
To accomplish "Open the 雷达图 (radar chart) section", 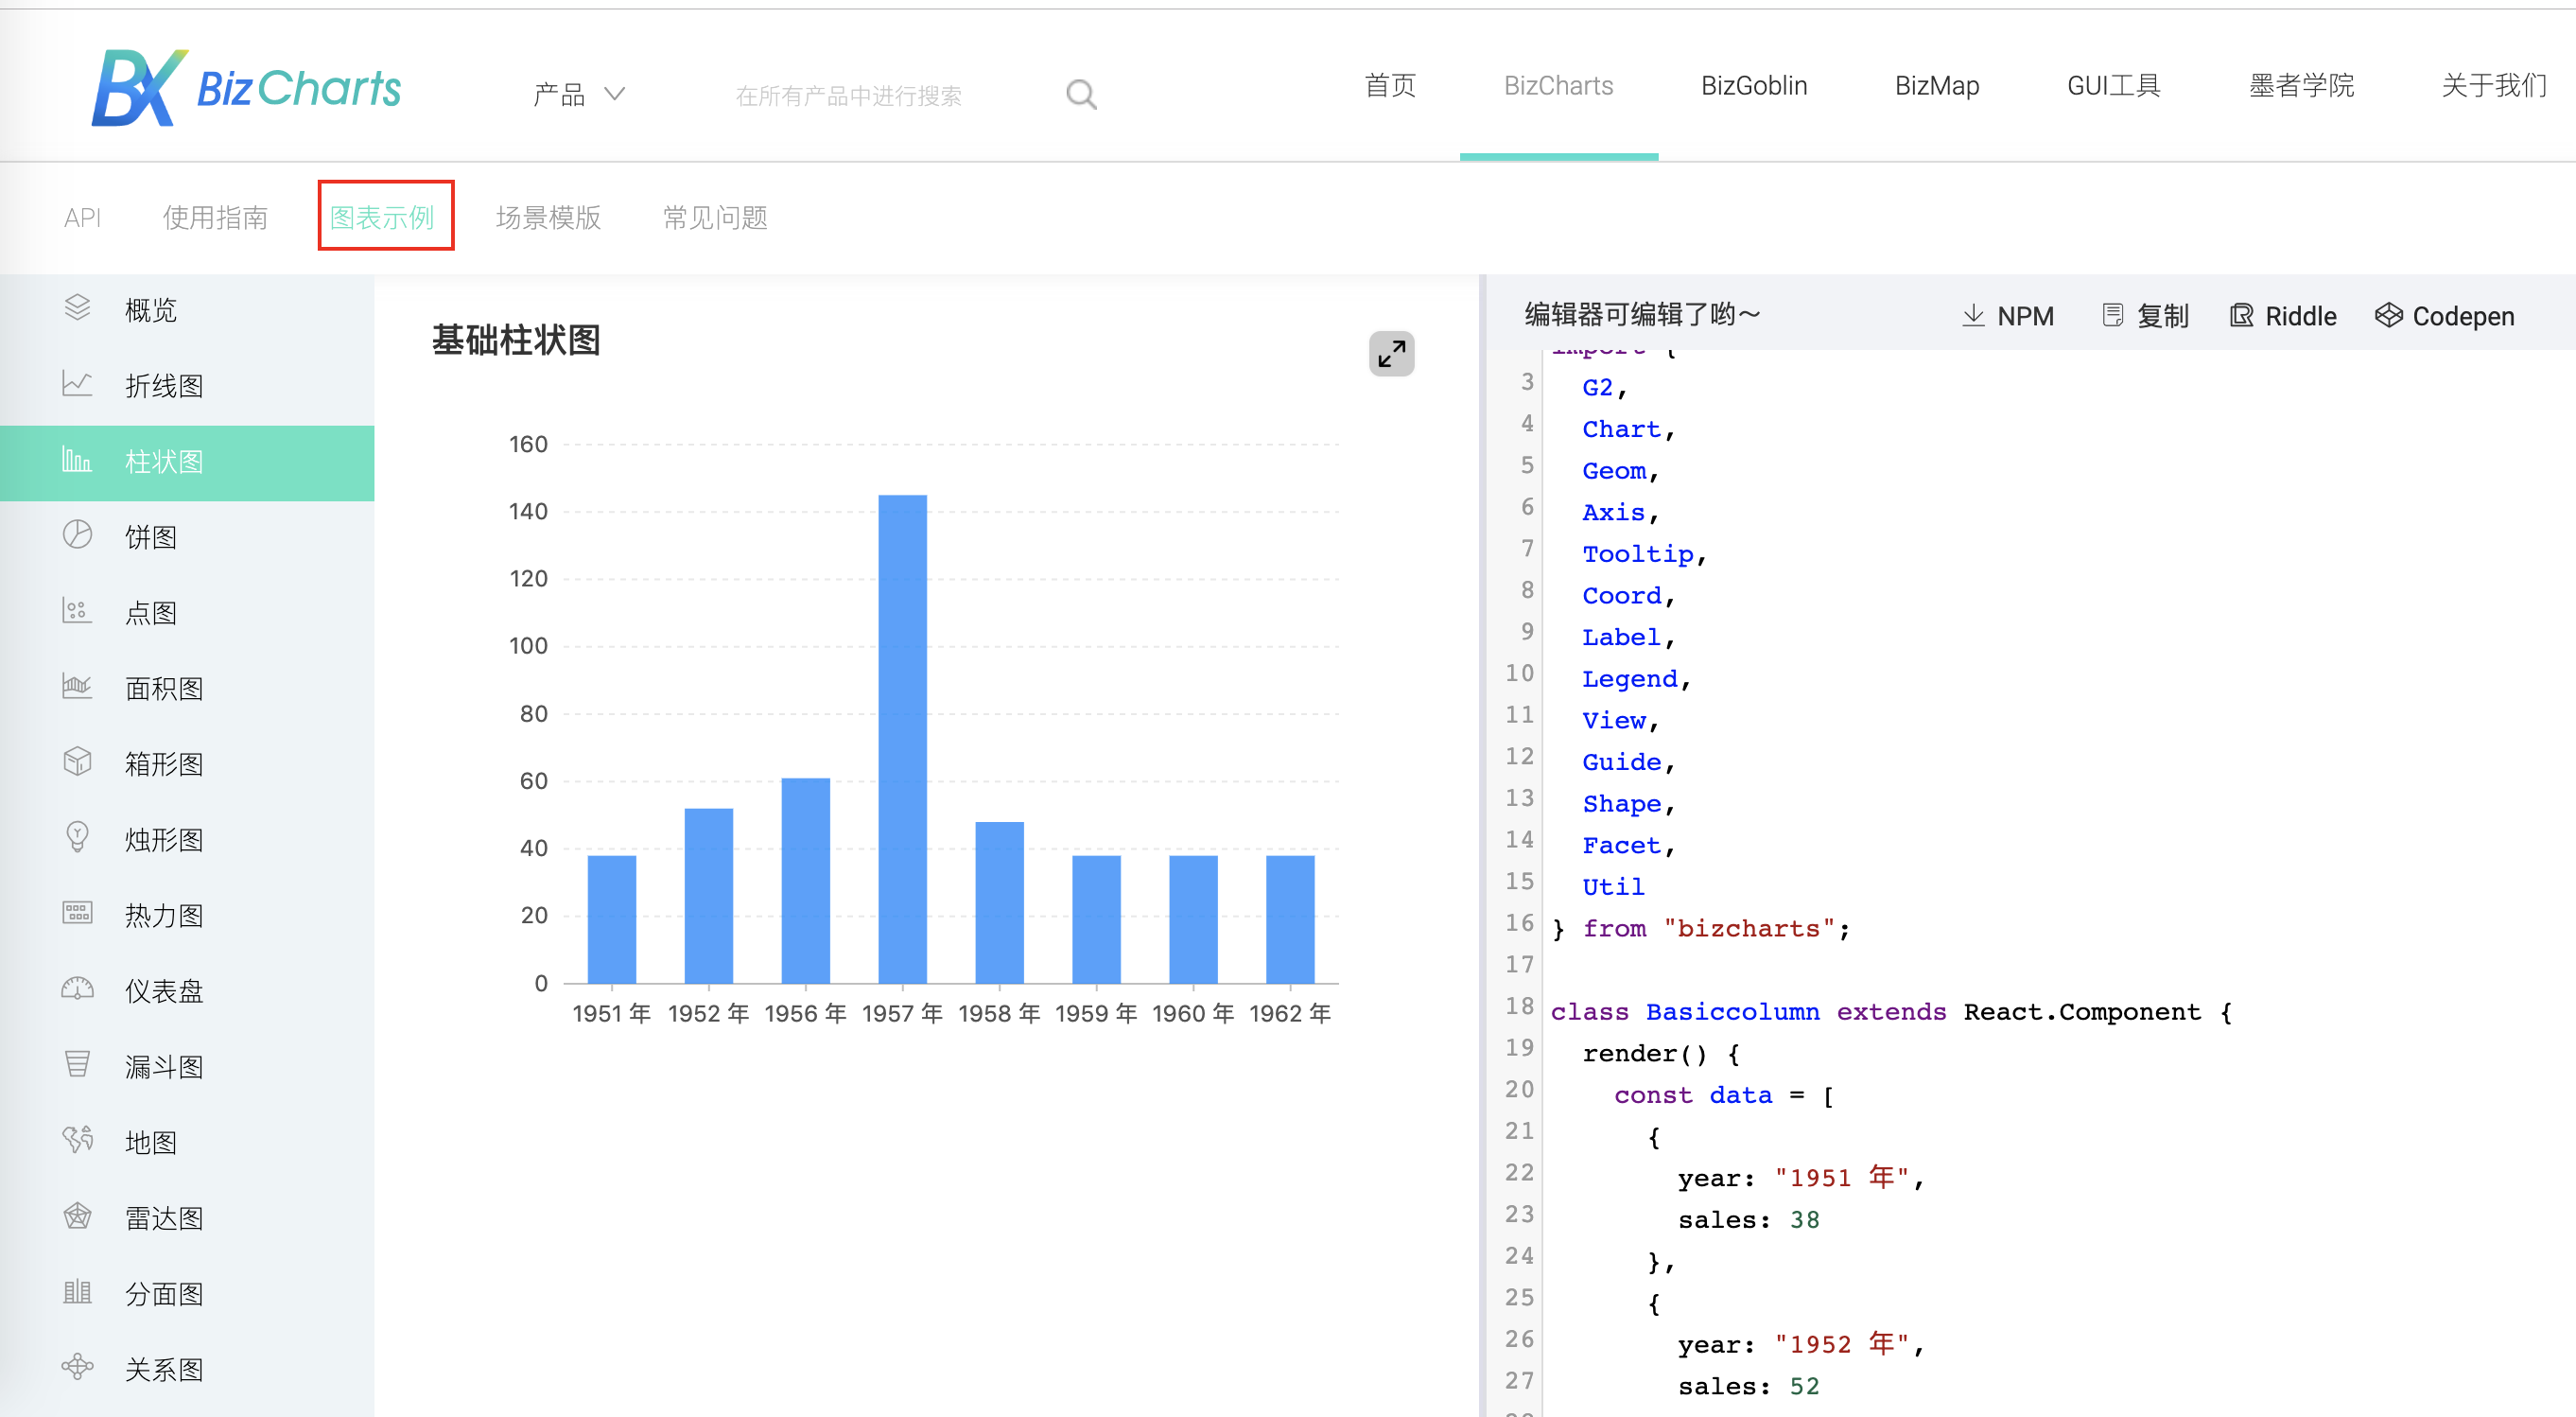I will click(x=164, y=1217).
